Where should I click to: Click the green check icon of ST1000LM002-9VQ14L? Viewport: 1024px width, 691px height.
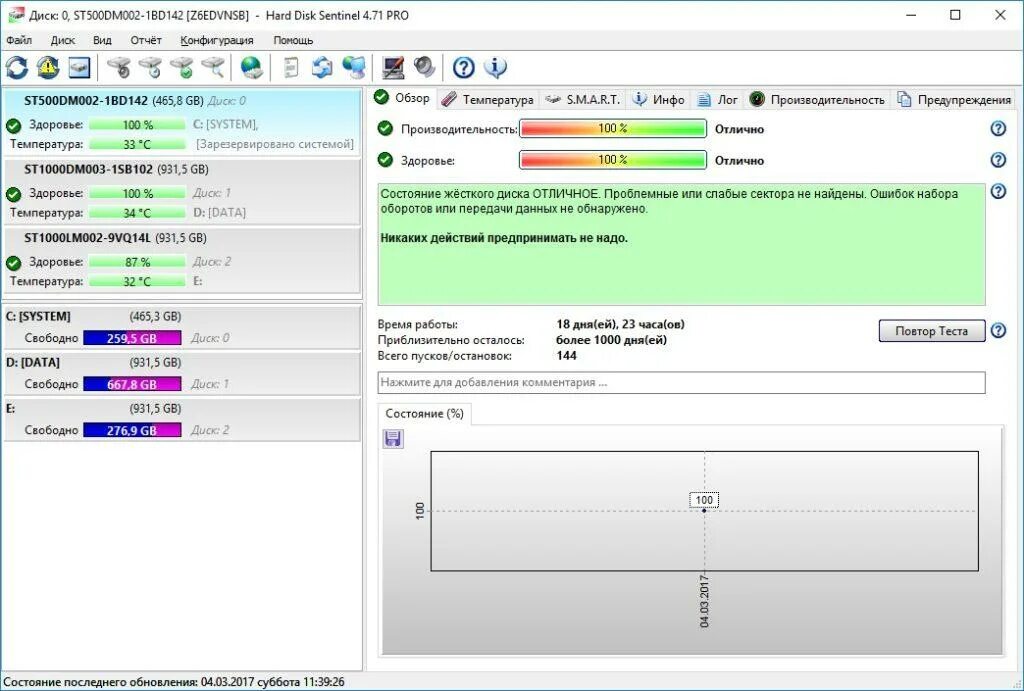pos(14,263)
